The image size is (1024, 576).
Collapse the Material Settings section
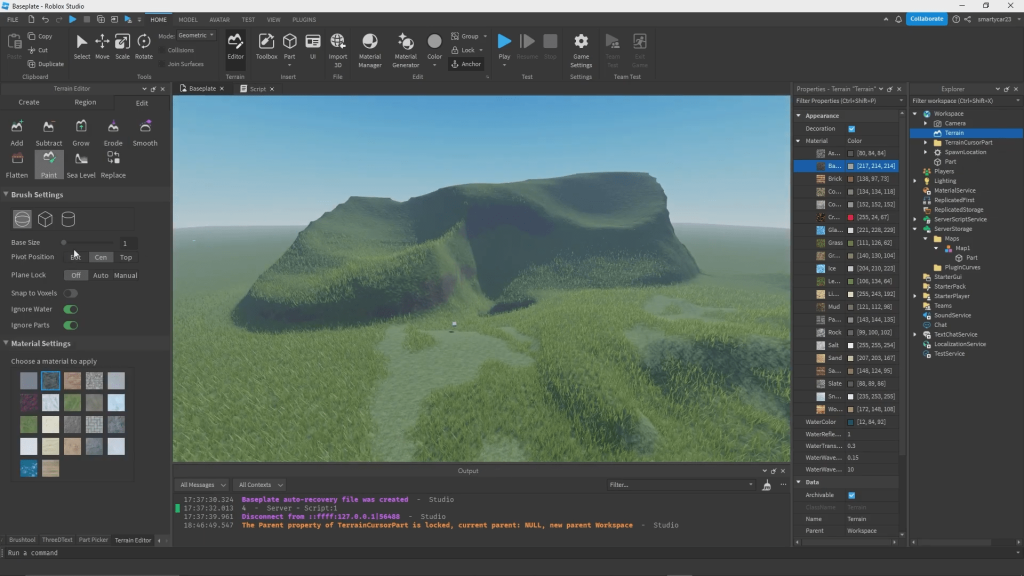6,344
